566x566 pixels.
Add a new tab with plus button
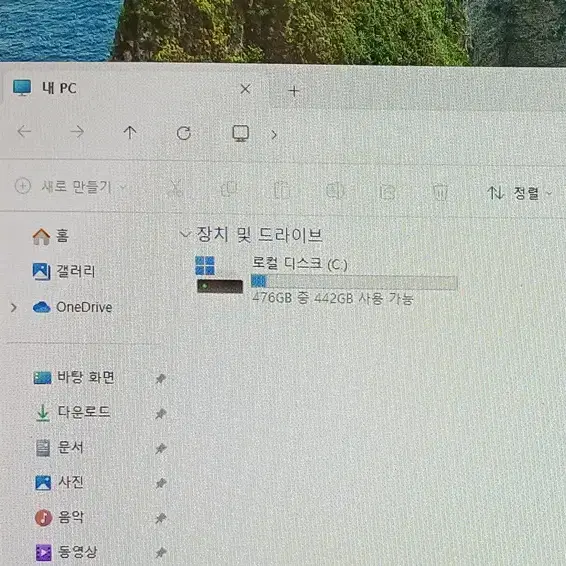point(294,91)
